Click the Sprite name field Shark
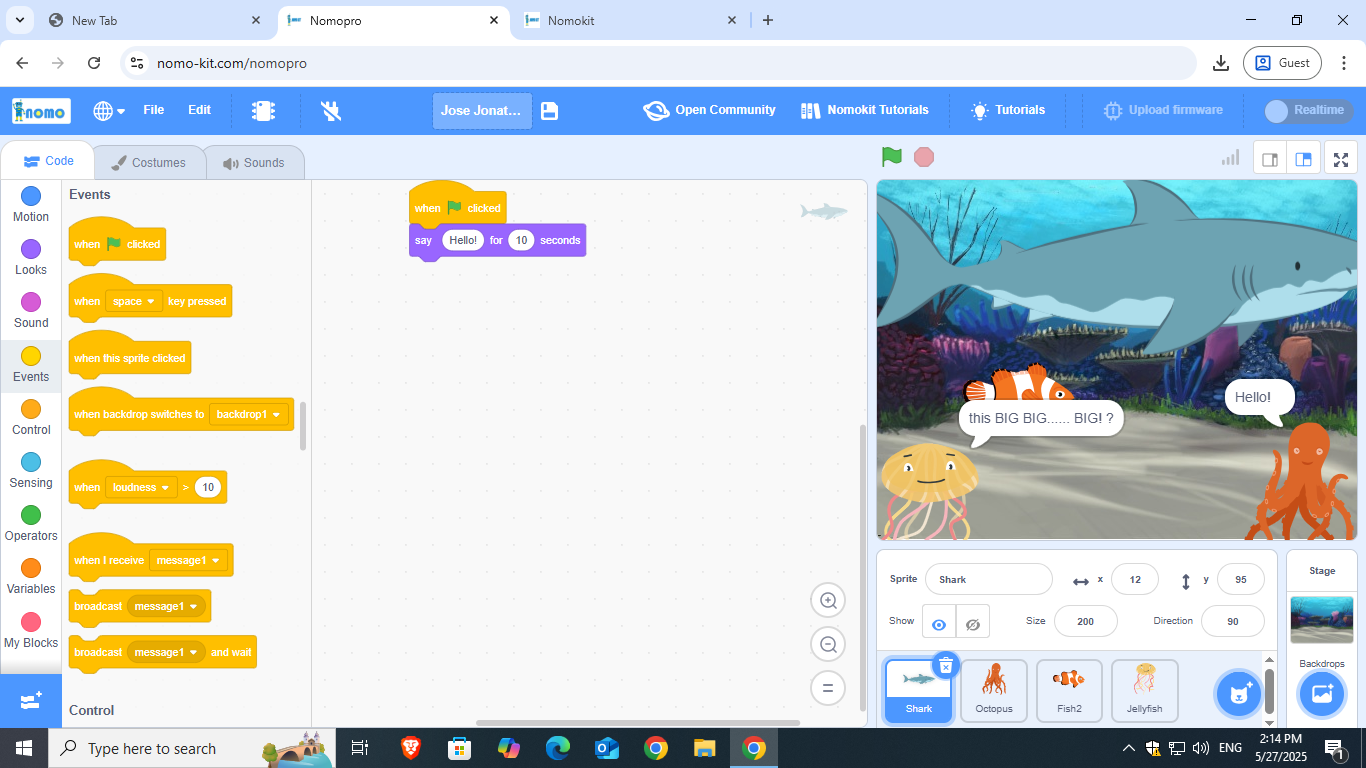This screenshot has width=1366, height=768. pos(988,579)
